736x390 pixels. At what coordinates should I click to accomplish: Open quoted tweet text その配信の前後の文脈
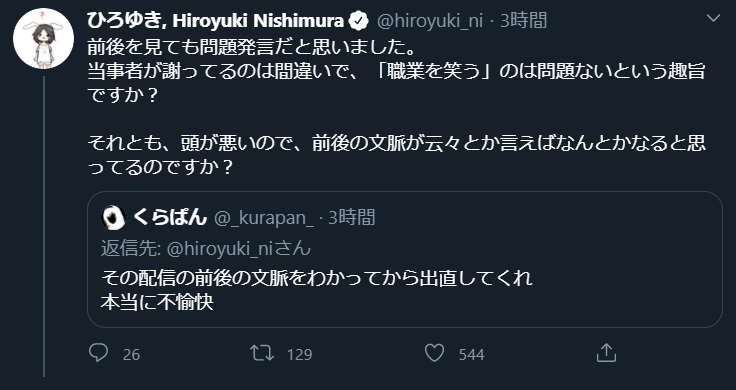[x=316, y=278]
